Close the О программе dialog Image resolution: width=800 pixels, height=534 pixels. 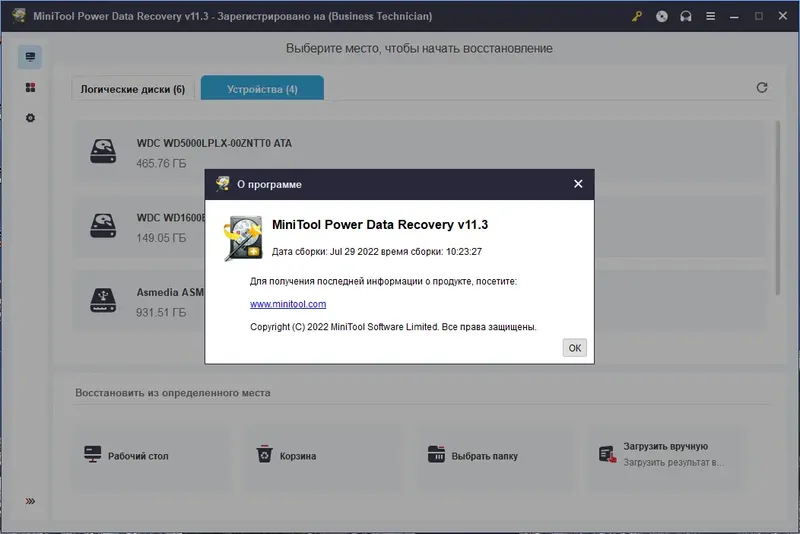(578, 184)
